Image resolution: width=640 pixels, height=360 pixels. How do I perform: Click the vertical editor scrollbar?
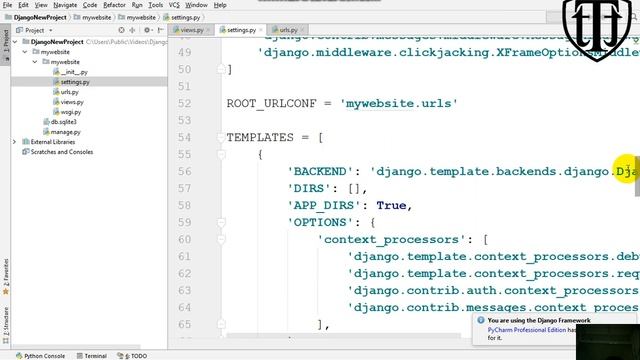(x=637, y=176)
